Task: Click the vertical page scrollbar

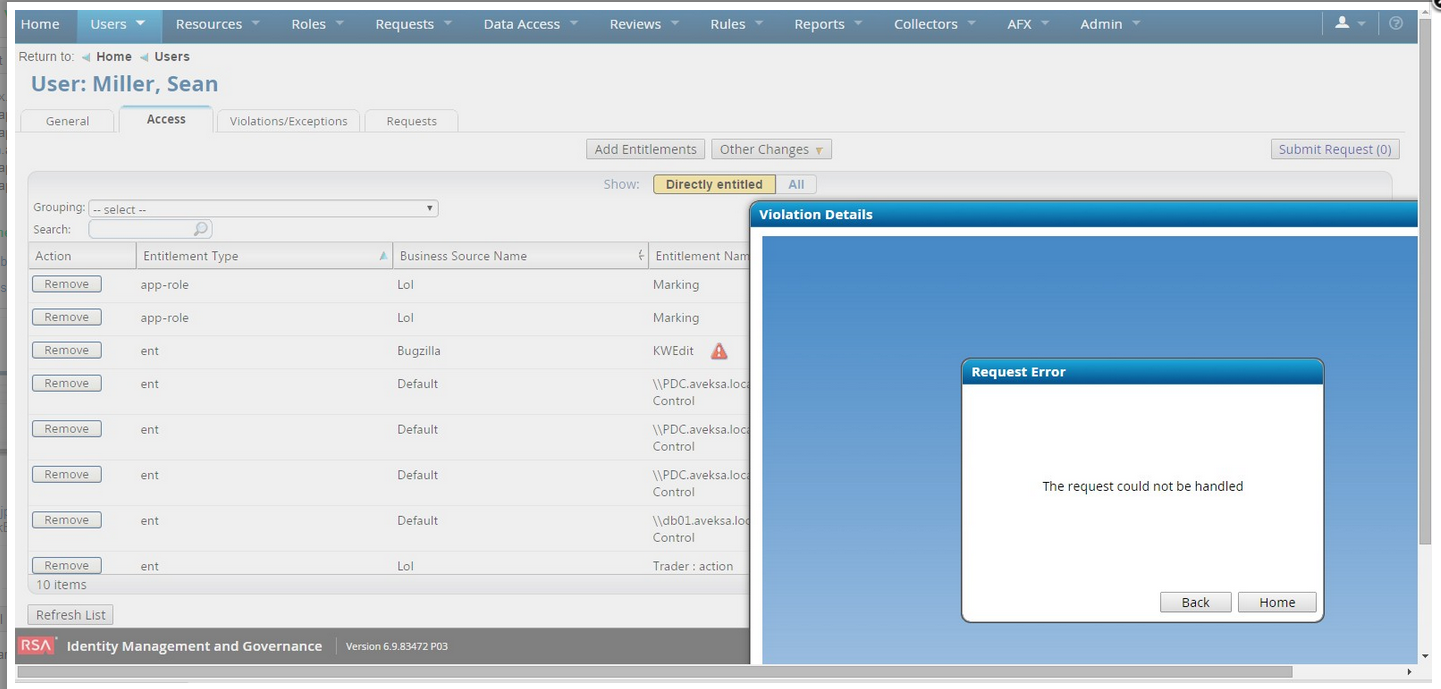Action: tap(1425, 280)
